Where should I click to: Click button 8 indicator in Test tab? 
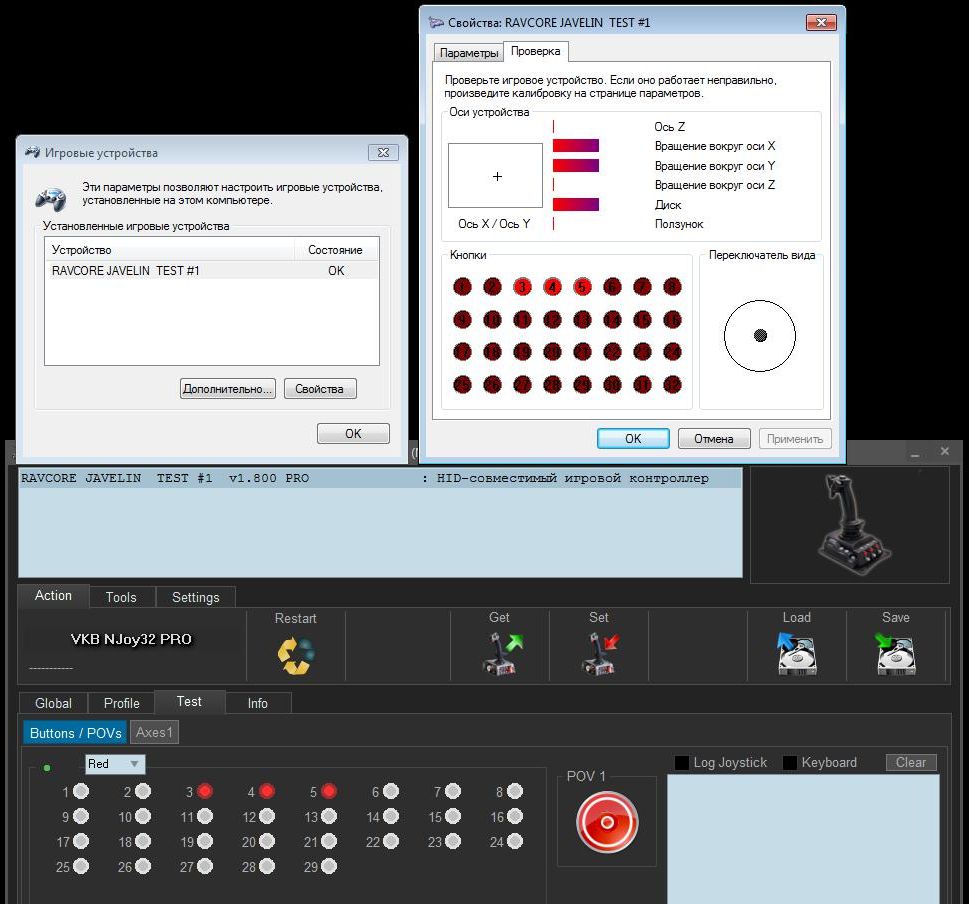coord(515,792)
